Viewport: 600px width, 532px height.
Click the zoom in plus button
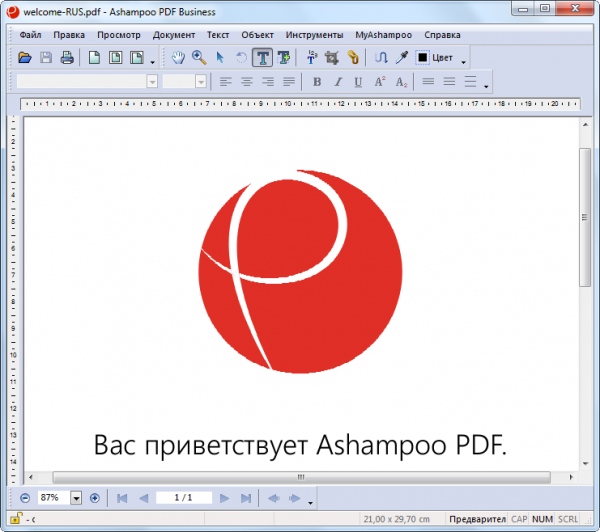tap(95, 497)
